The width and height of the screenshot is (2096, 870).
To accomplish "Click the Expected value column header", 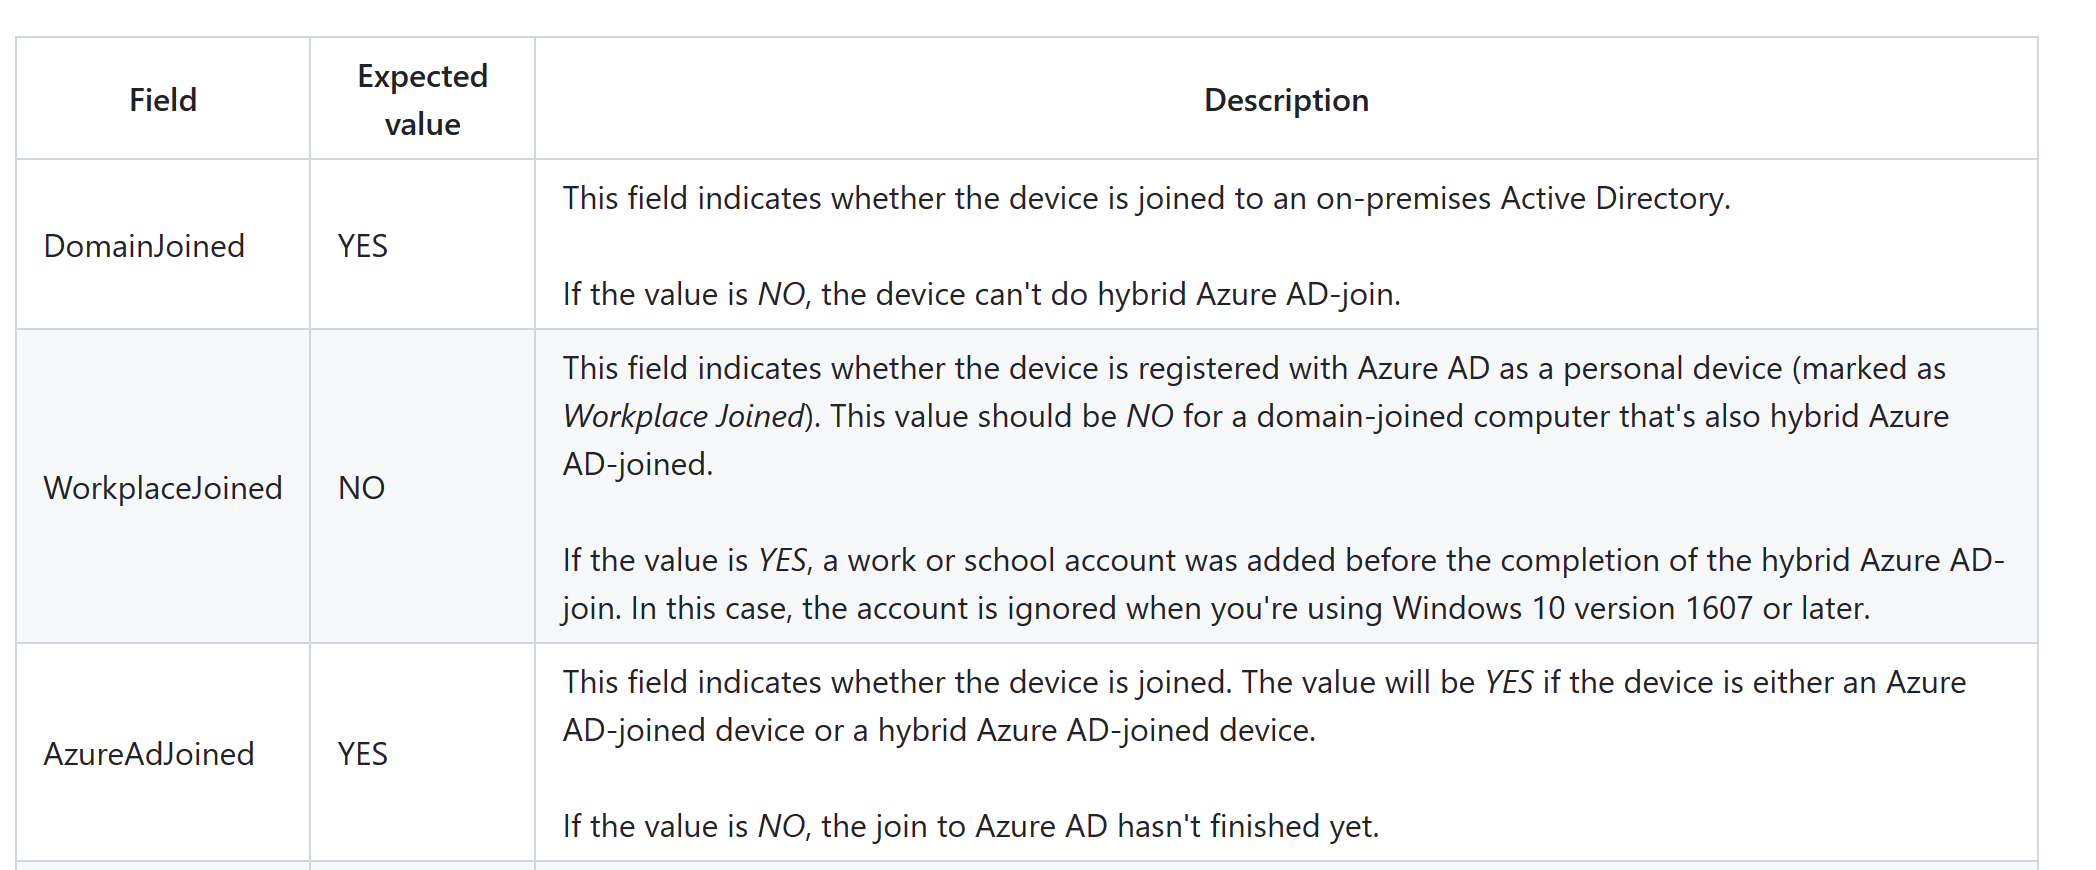I will (422, 100).
